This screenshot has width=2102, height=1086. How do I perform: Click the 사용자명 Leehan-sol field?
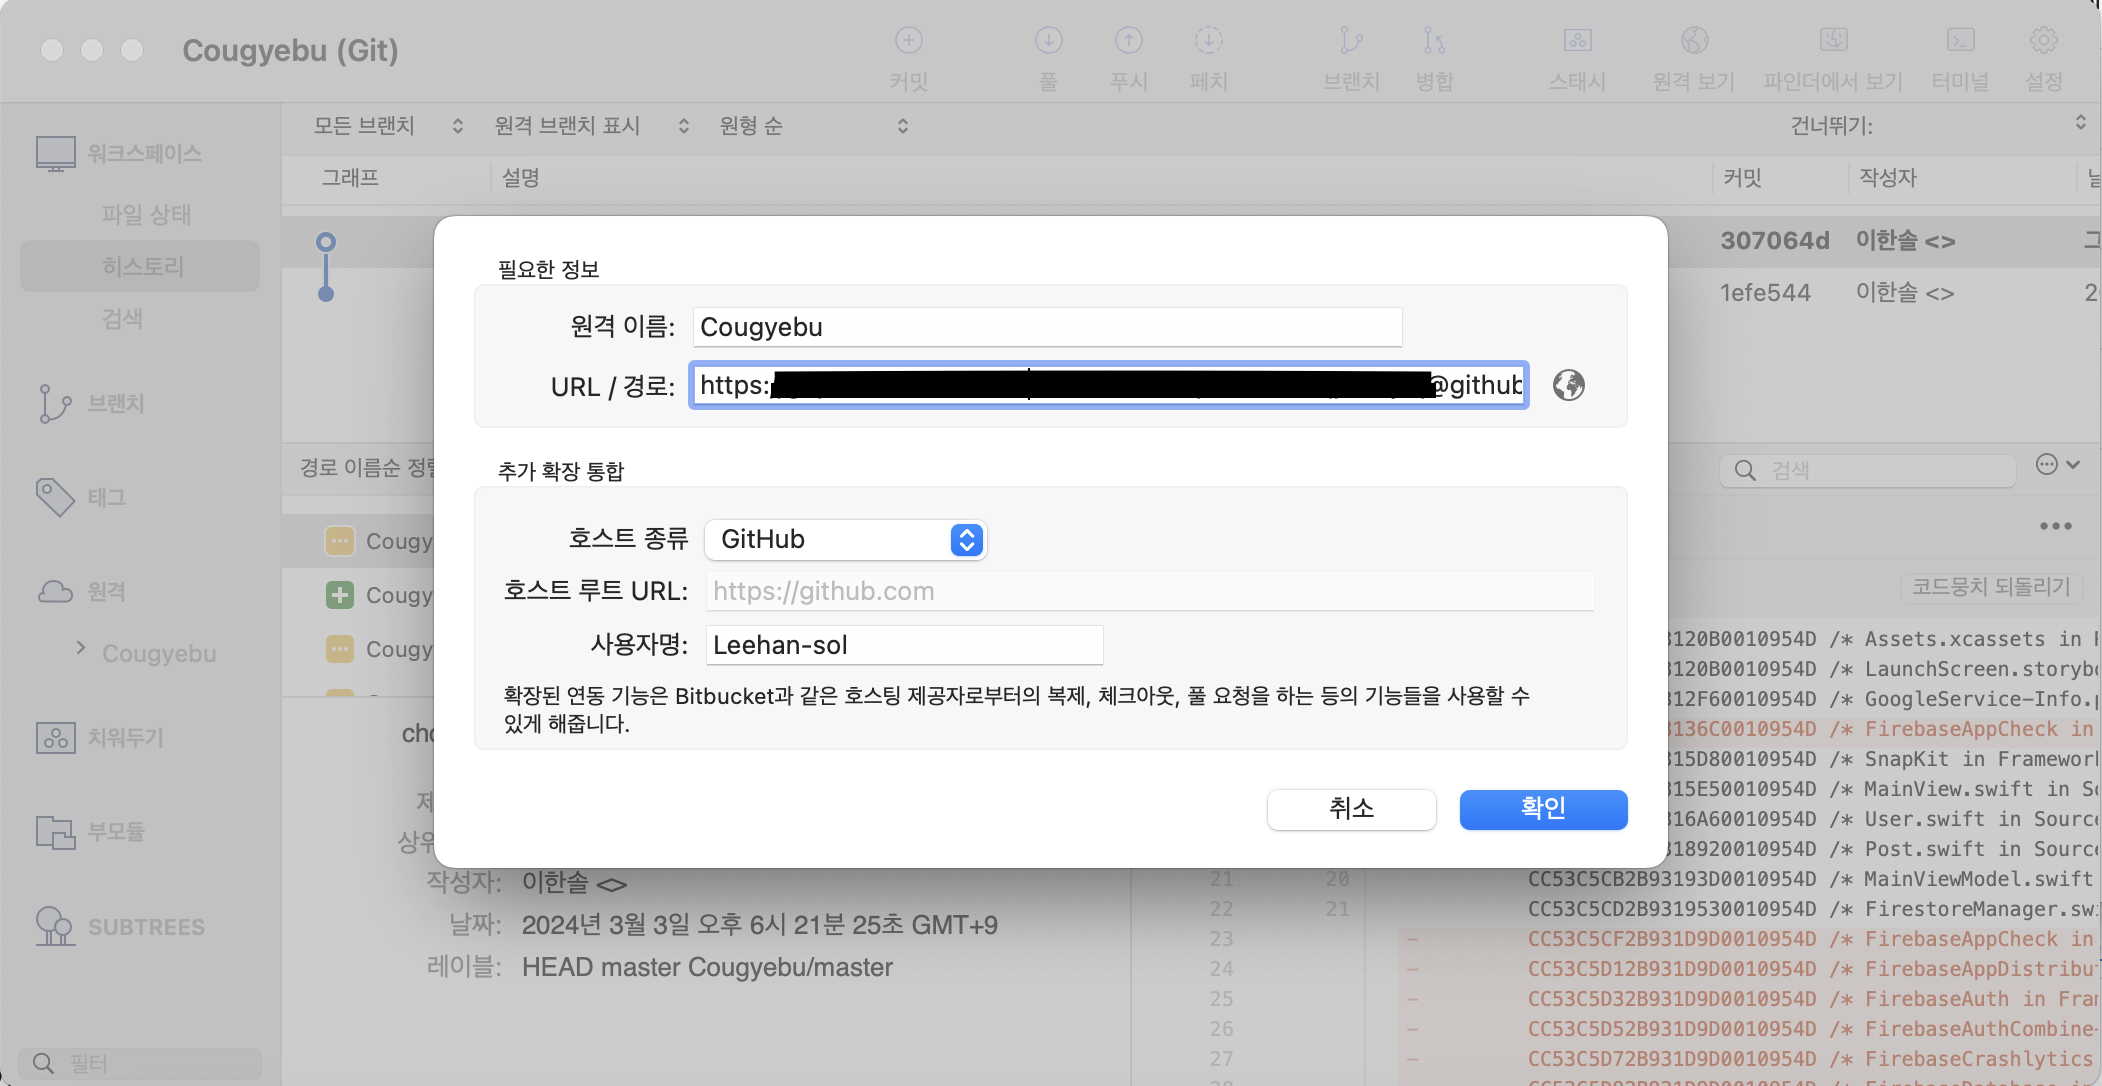903,645
